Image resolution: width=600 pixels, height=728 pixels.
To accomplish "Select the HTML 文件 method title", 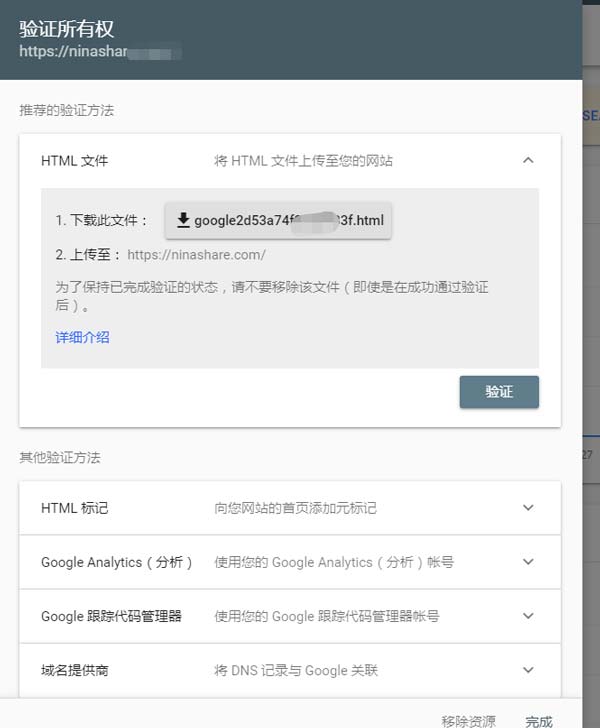I will click(x=74, y=161).
